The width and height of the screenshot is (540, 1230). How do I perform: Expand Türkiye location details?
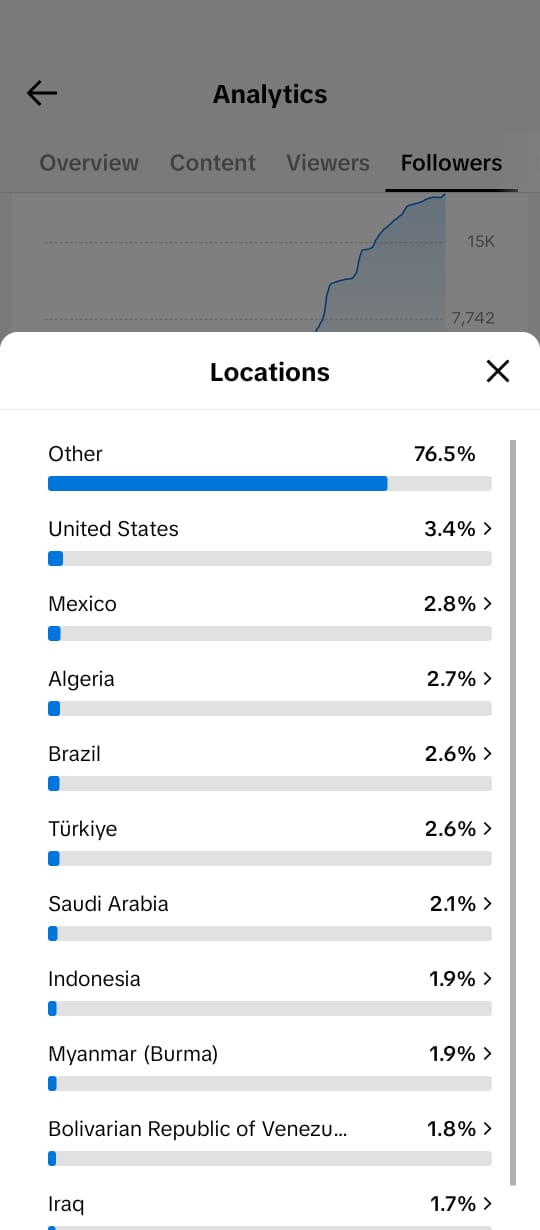coord(487,829)
